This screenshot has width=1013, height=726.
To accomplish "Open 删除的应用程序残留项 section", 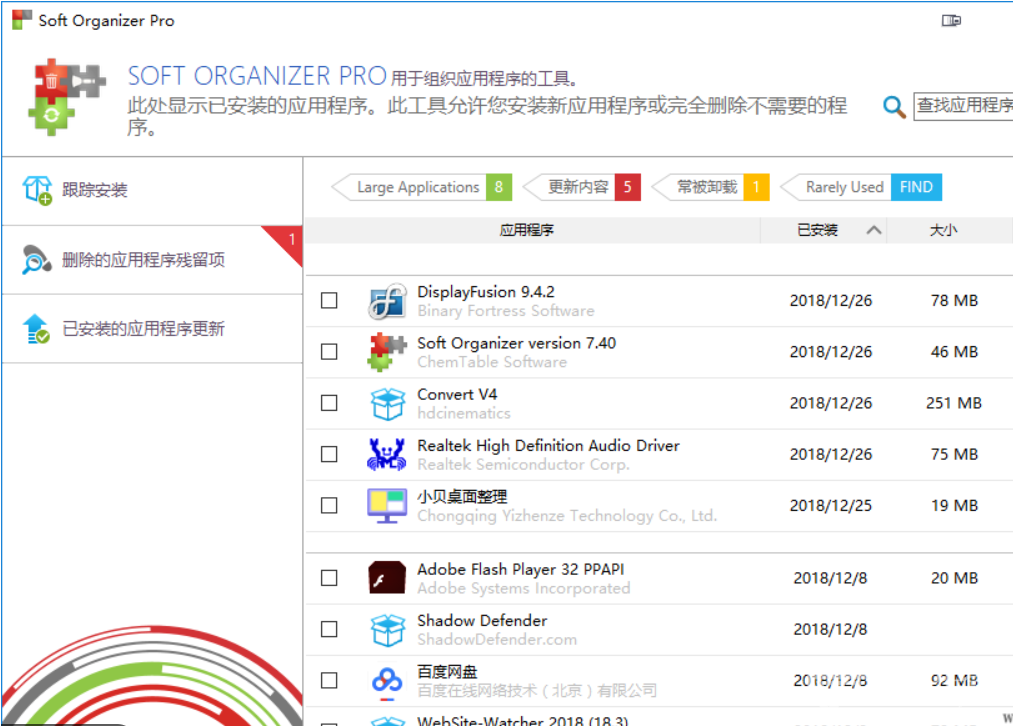I will 152,260.
